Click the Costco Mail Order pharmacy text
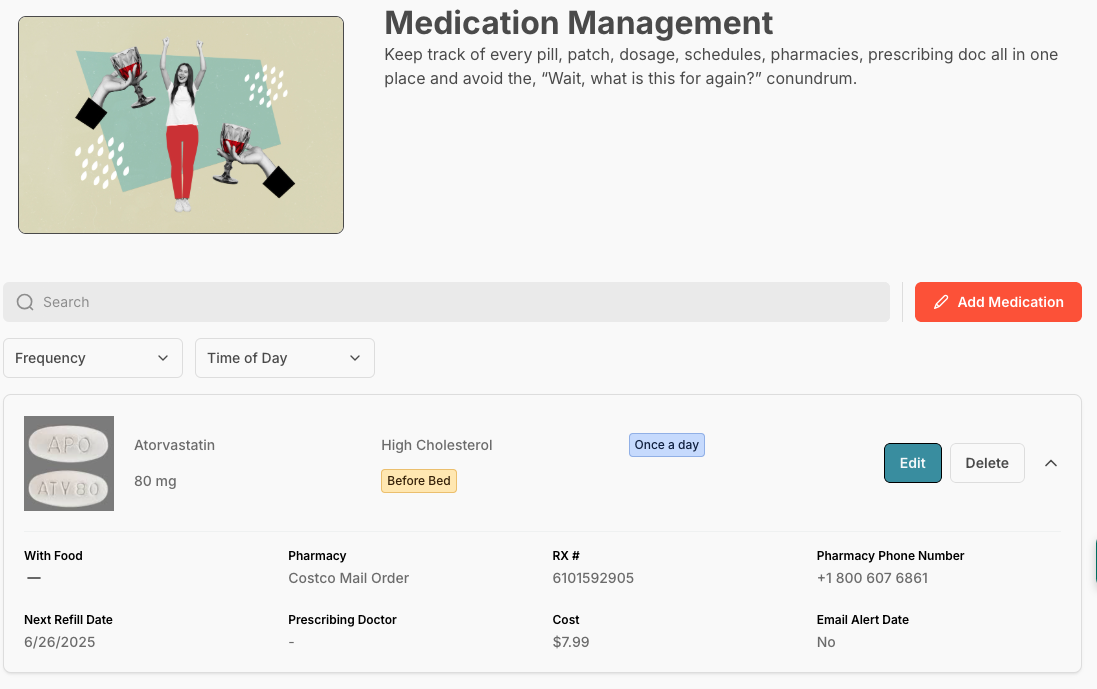 point(348,578)
